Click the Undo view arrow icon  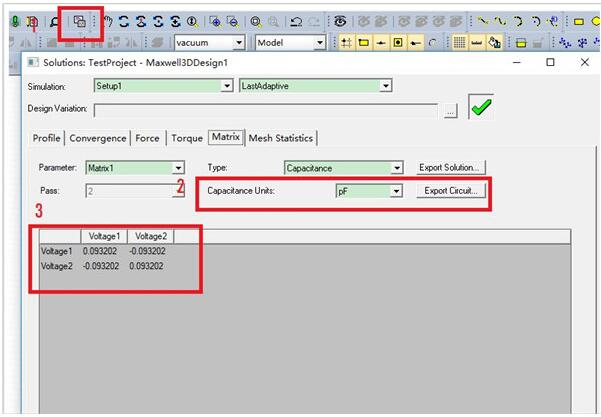point(296,21)
